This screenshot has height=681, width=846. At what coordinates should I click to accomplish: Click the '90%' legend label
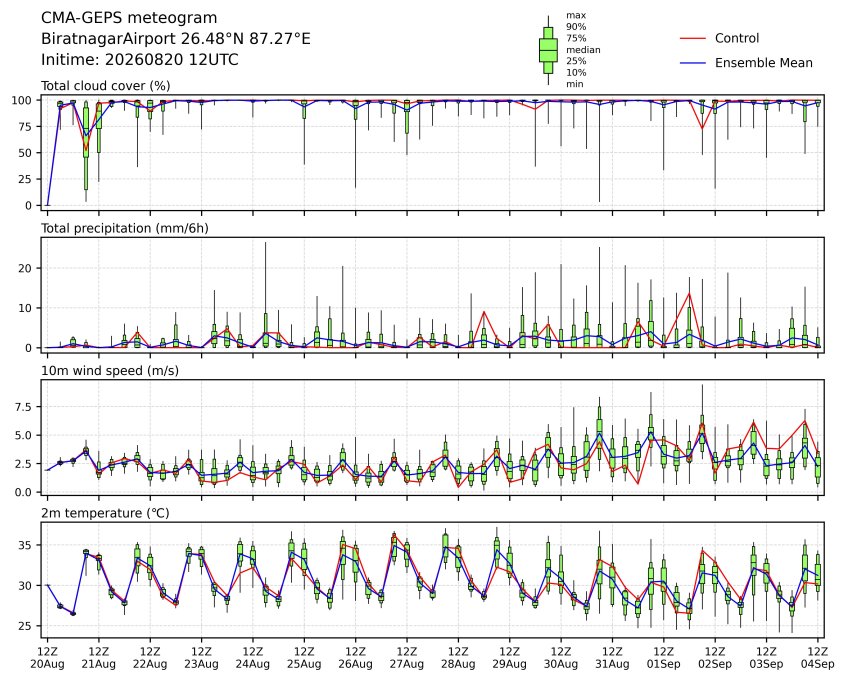point(576,26)
